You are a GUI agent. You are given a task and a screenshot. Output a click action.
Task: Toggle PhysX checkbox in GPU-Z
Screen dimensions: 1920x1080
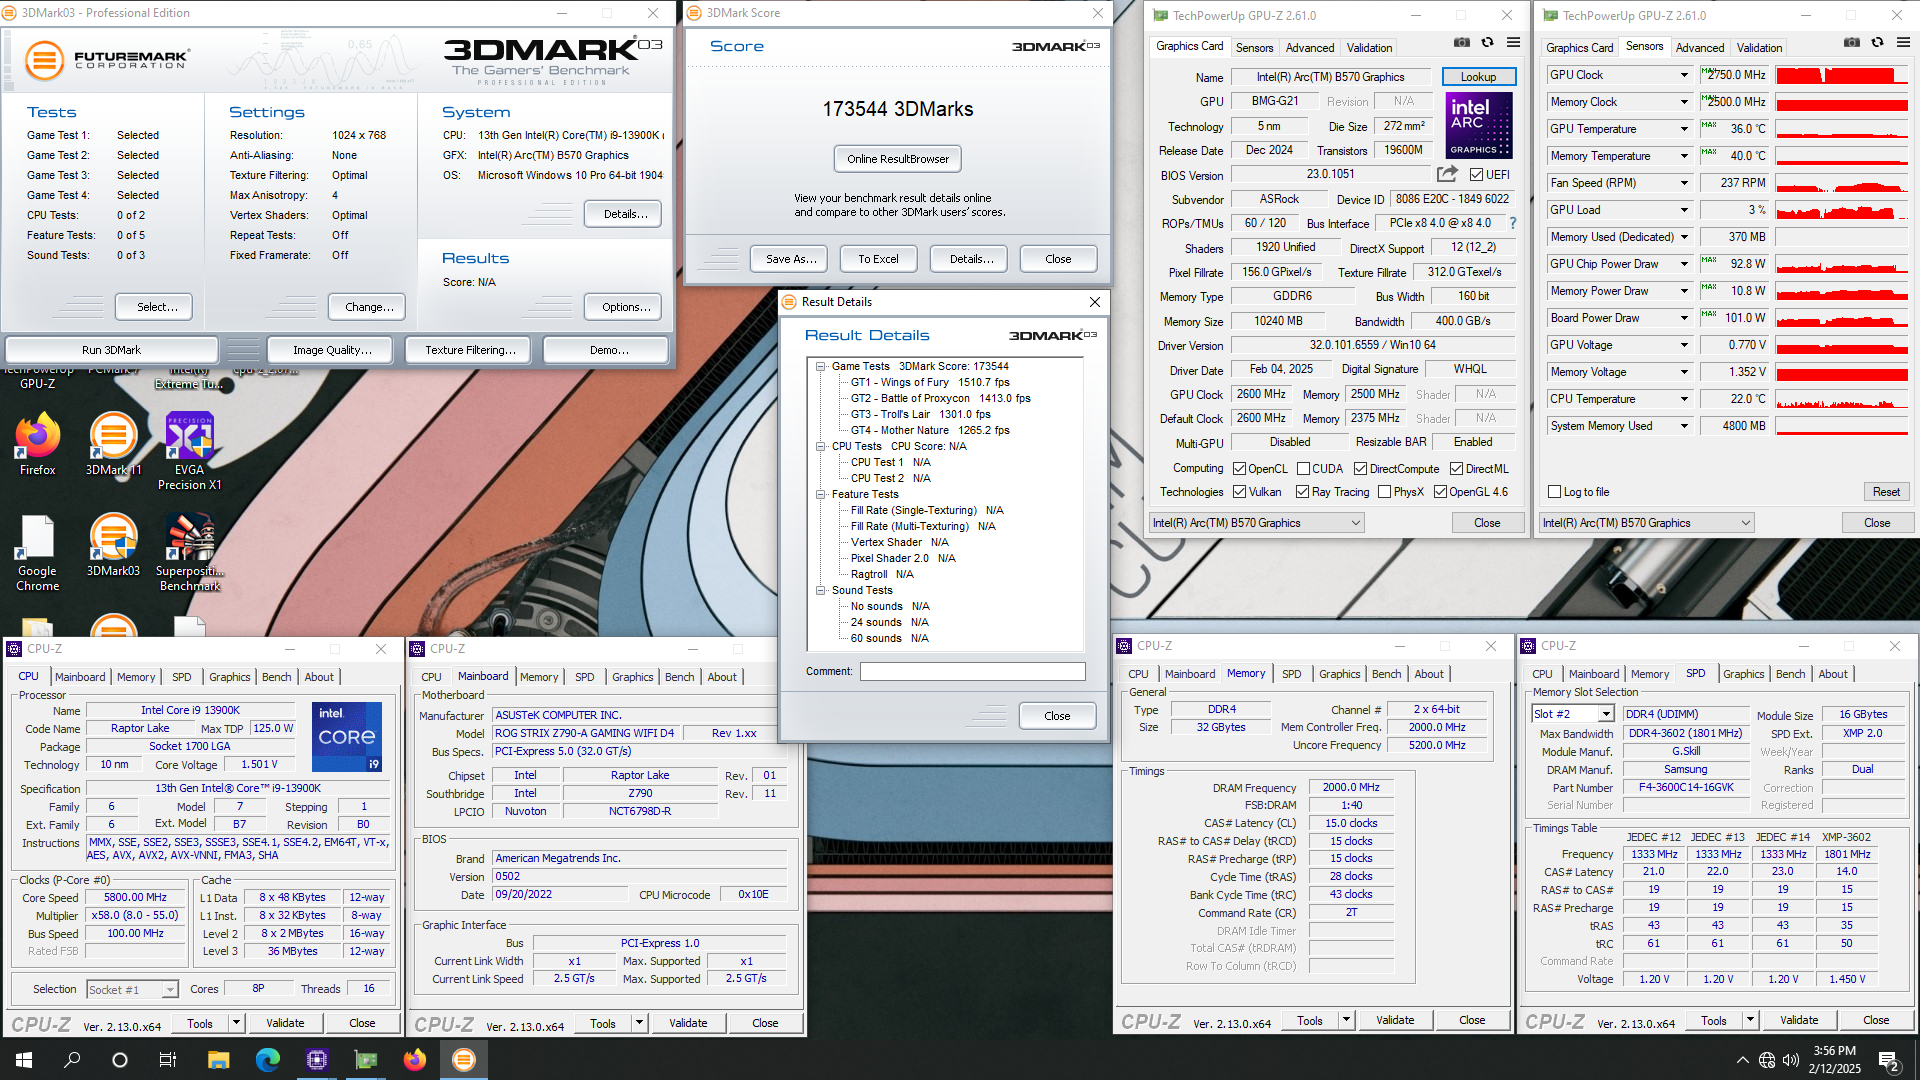1385,492
